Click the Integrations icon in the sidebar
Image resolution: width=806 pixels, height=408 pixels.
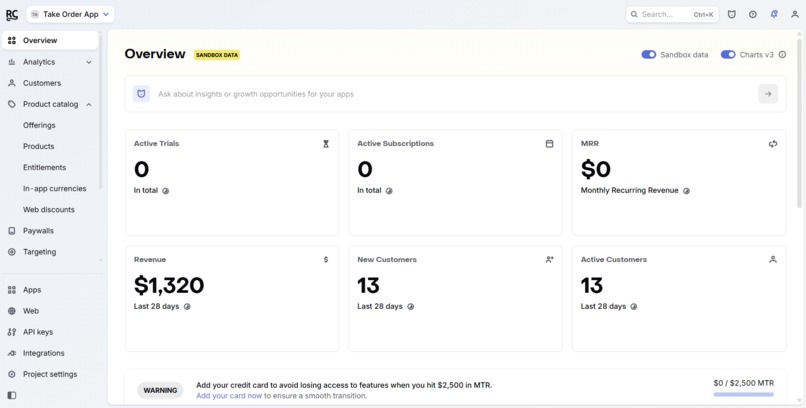point(12,353)
